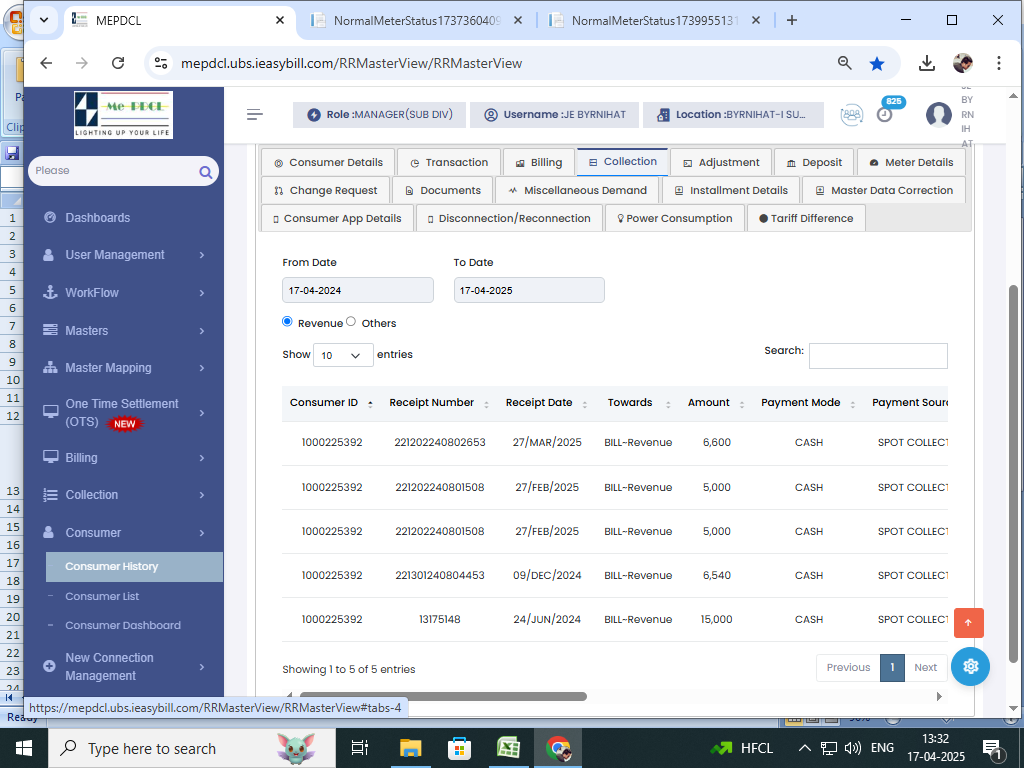1024x768 pixels.
Task: Click page 1 pagination button
Action: click(892, 667)
